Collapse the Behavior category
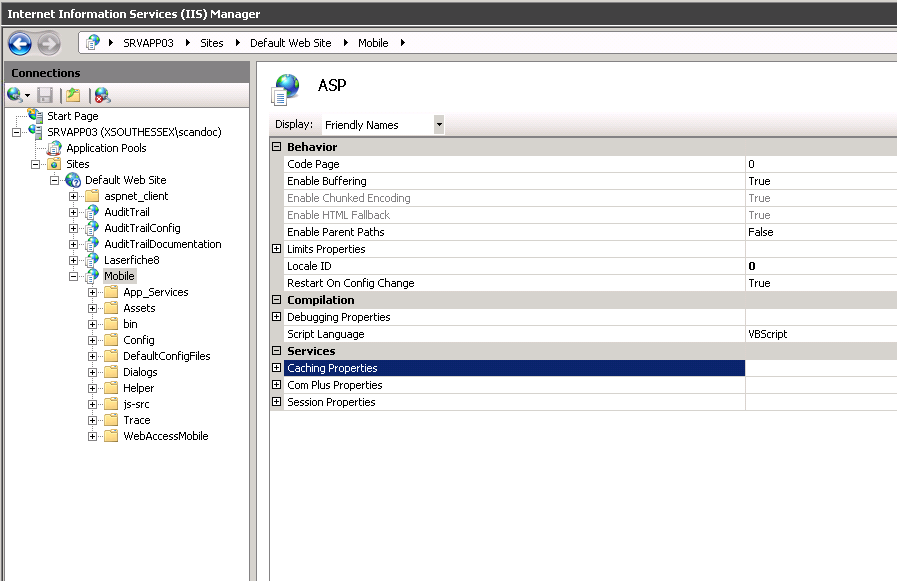The image size is (897, 581). [x=277, y=147]
